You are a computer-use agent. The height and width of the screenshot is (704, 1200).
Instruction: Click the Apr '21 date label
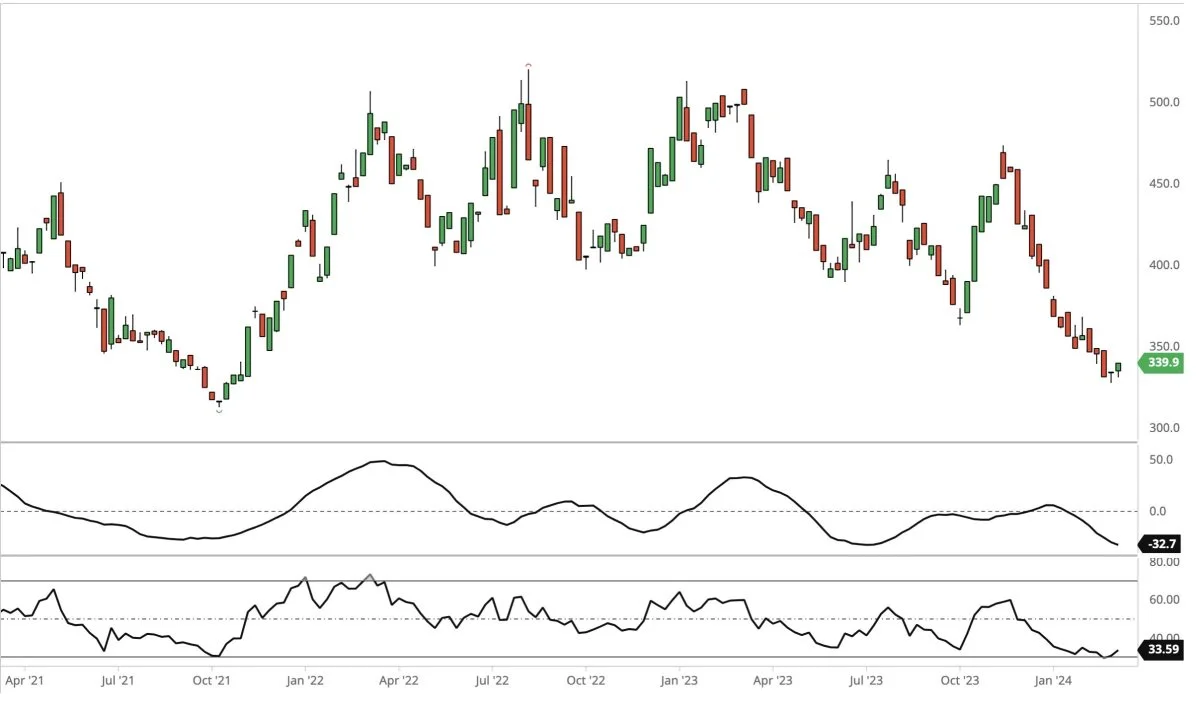(x=24, y=681)
